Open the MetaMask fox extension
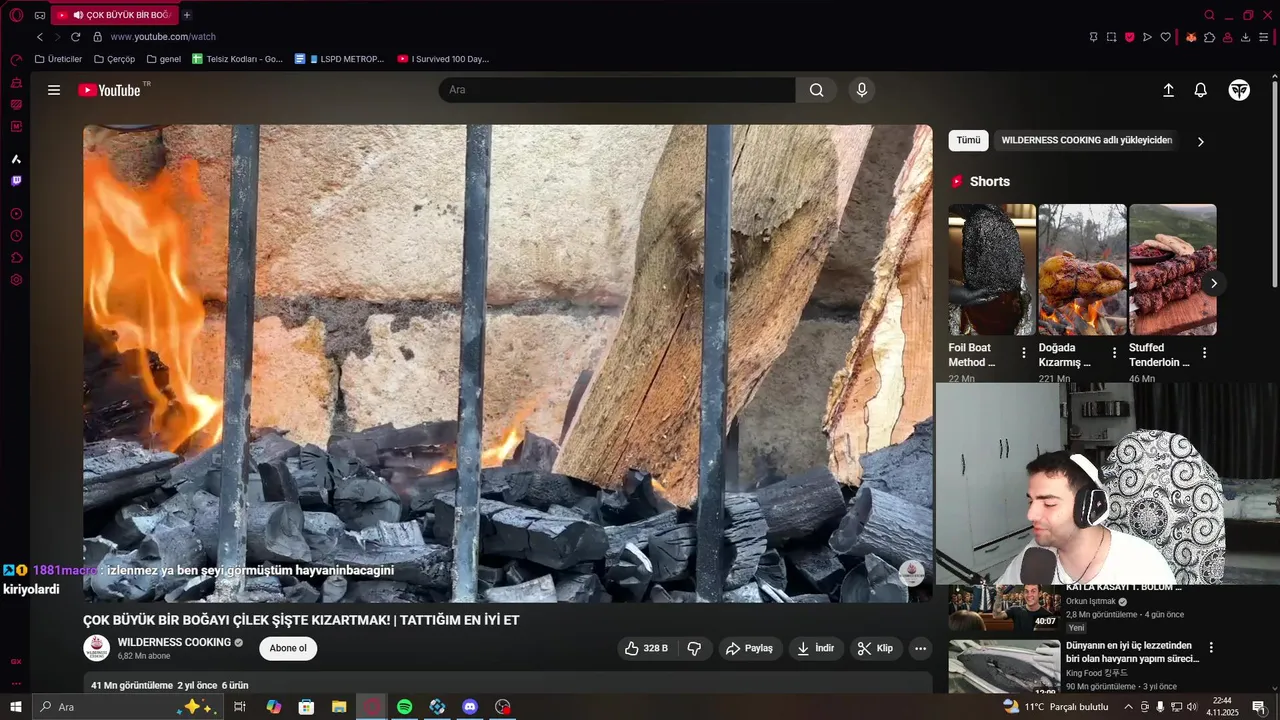This screenshot has width=1280, height=720. point(1191,37)
